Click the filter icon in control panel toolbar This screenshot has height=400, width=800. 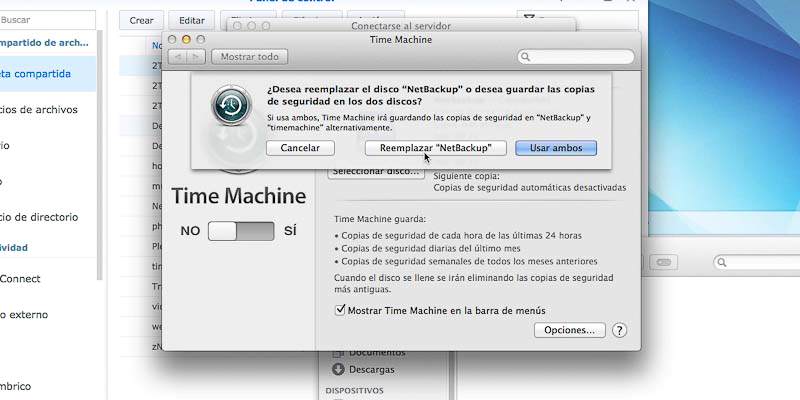530,19
